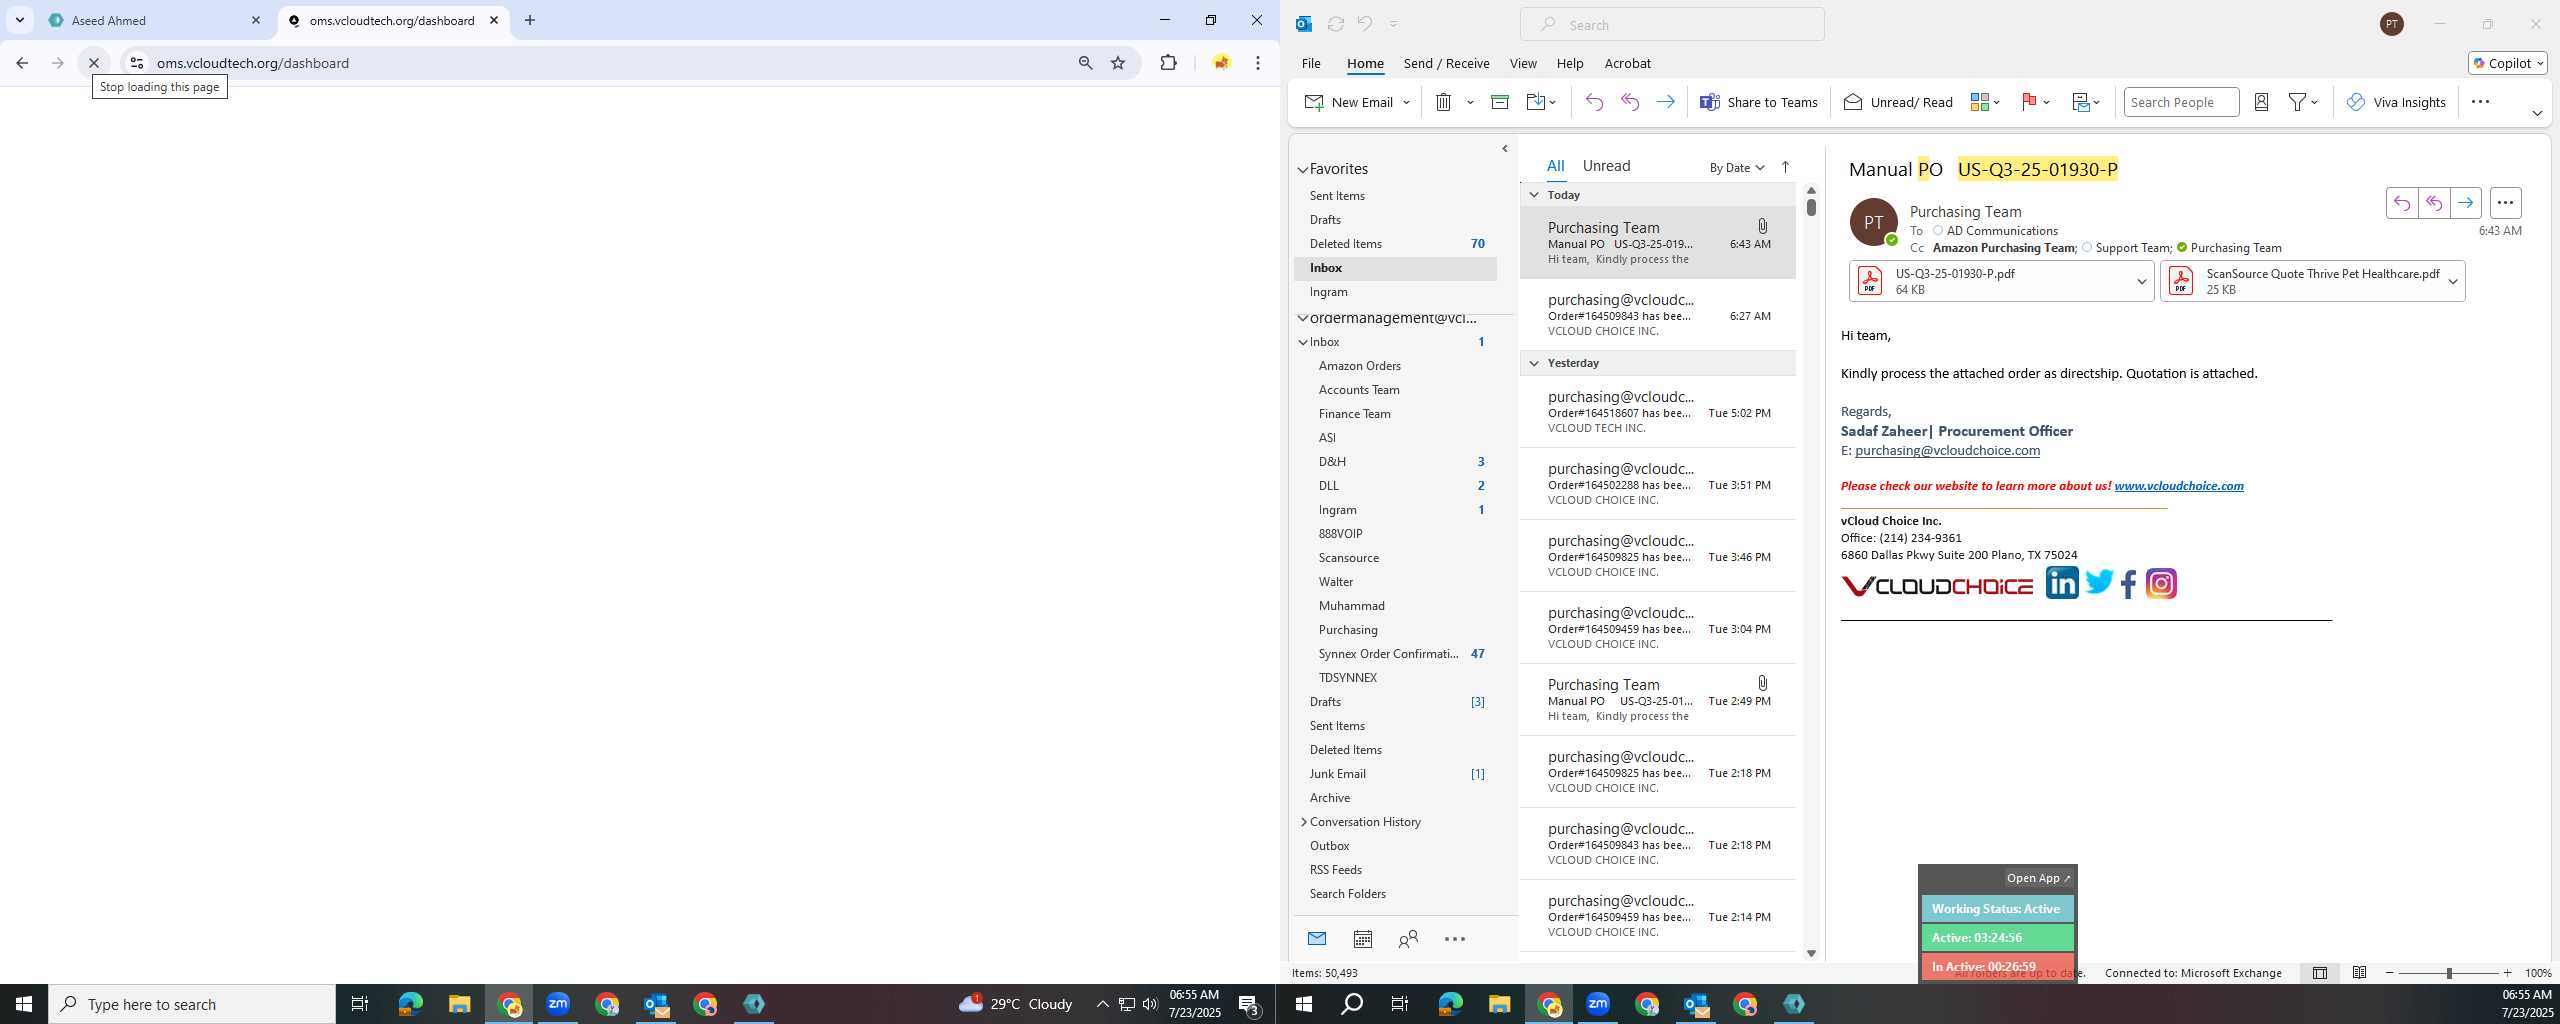Open the Acrobat ribbon tab
This screenshot has height=1024, width=2560.
(x=1627, y=63)
